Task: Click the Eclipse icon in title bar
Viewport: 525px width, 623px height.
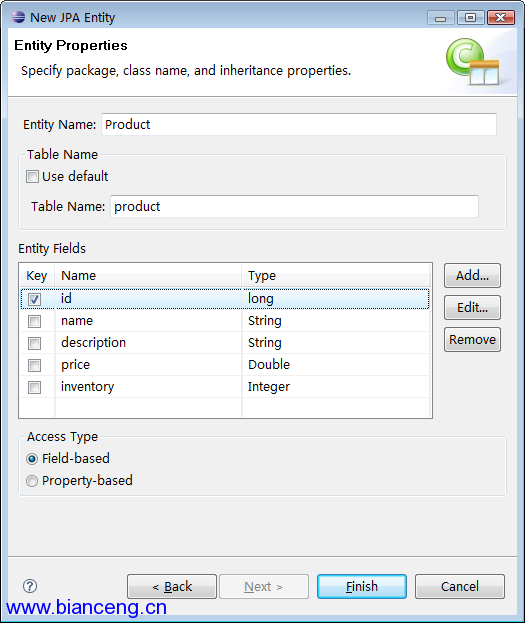Action: coord(18,17)
